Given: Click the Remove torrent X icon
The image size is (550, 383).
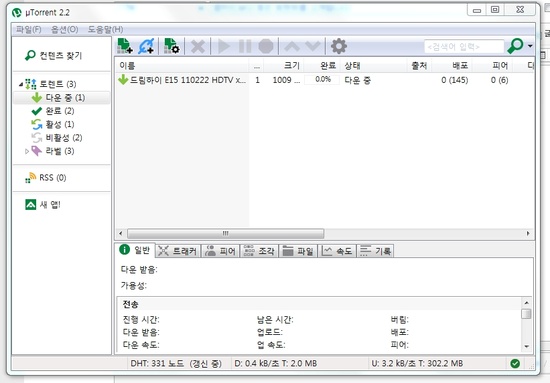Looking at the screenshot, I should click(x=198, y=46).
